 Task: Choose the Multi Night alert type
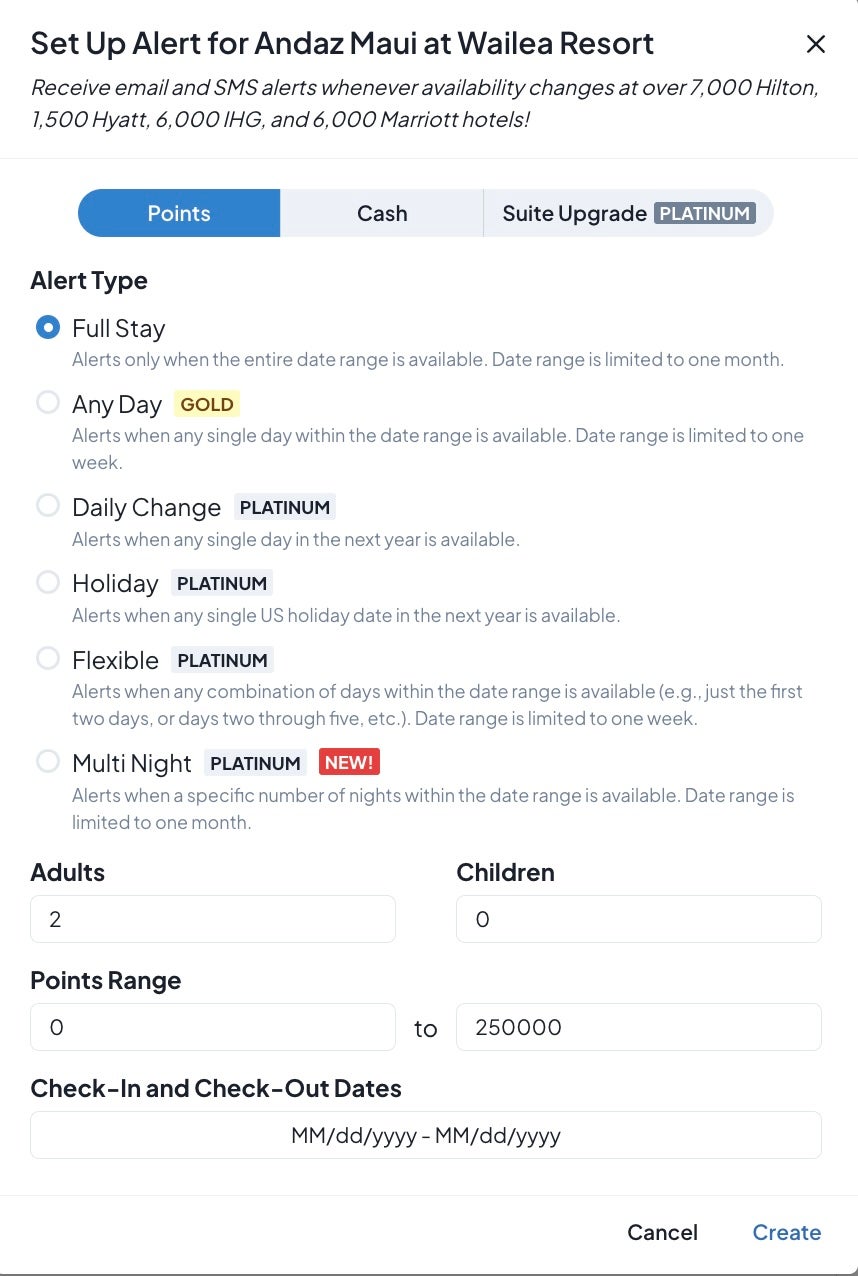pos(48,762)
